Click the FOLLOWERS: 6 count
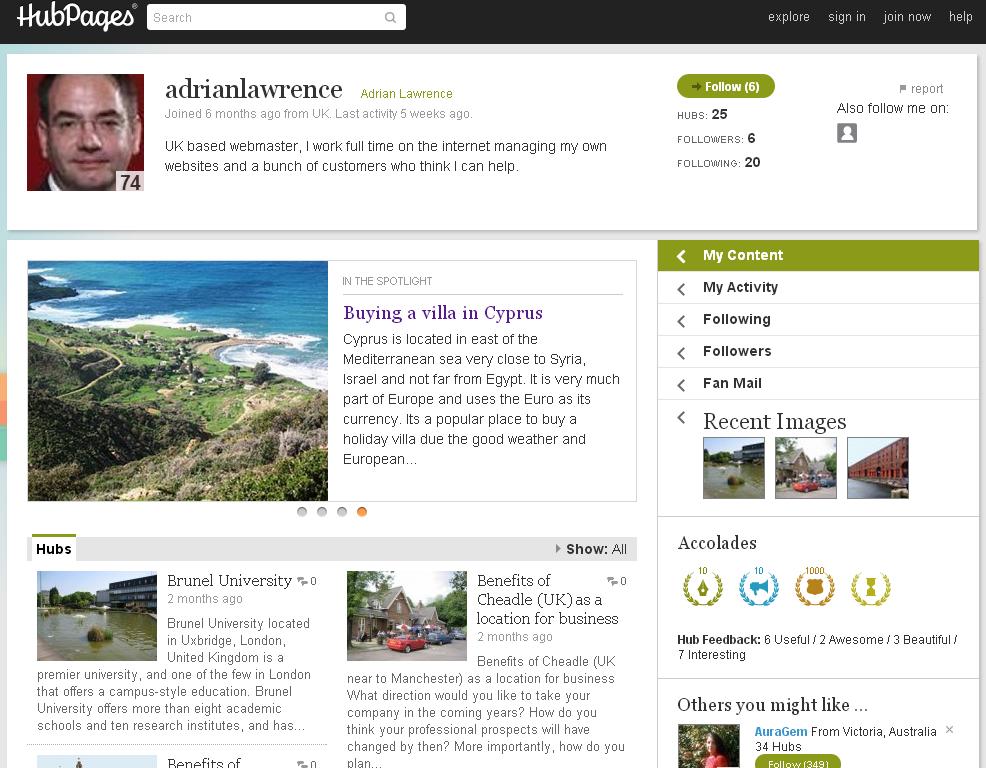 (x=716, y=138)
